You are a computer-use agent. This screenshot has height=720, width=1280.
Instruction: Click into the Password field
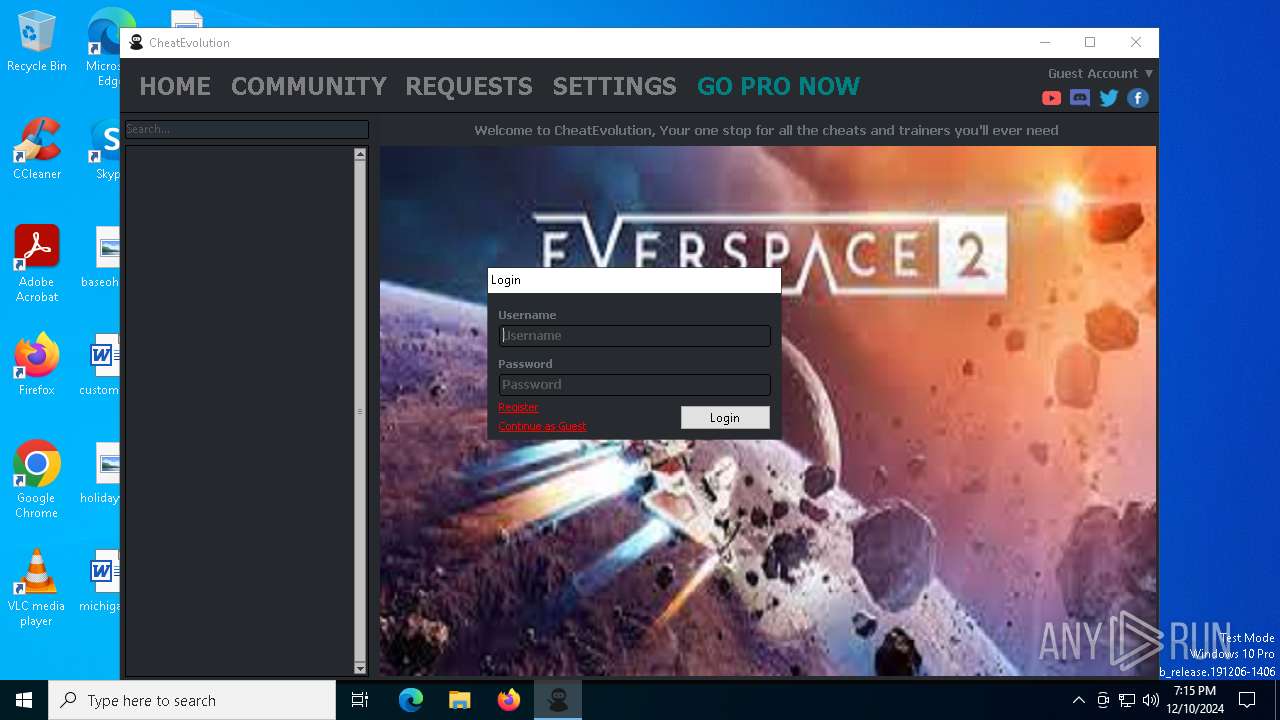pyautogui.click(x=634, y=385)
